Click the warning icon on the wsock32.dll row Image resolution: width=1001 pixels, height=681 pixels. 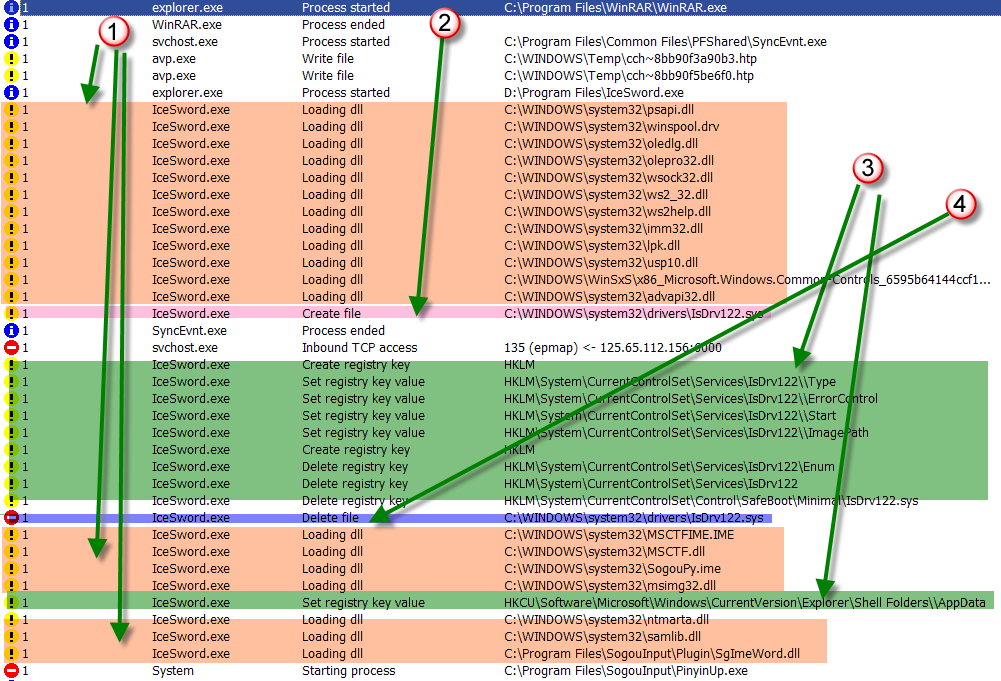coord(11,177)
